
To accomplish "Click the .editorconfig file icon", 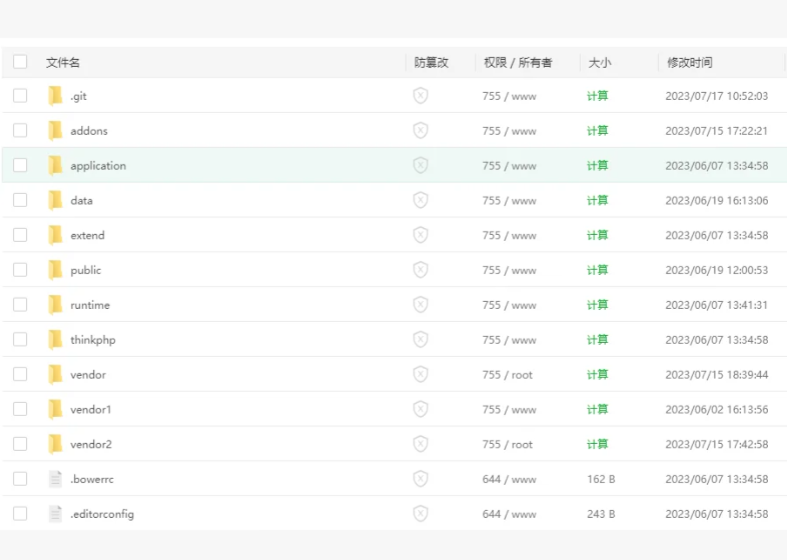I will 55,514.
